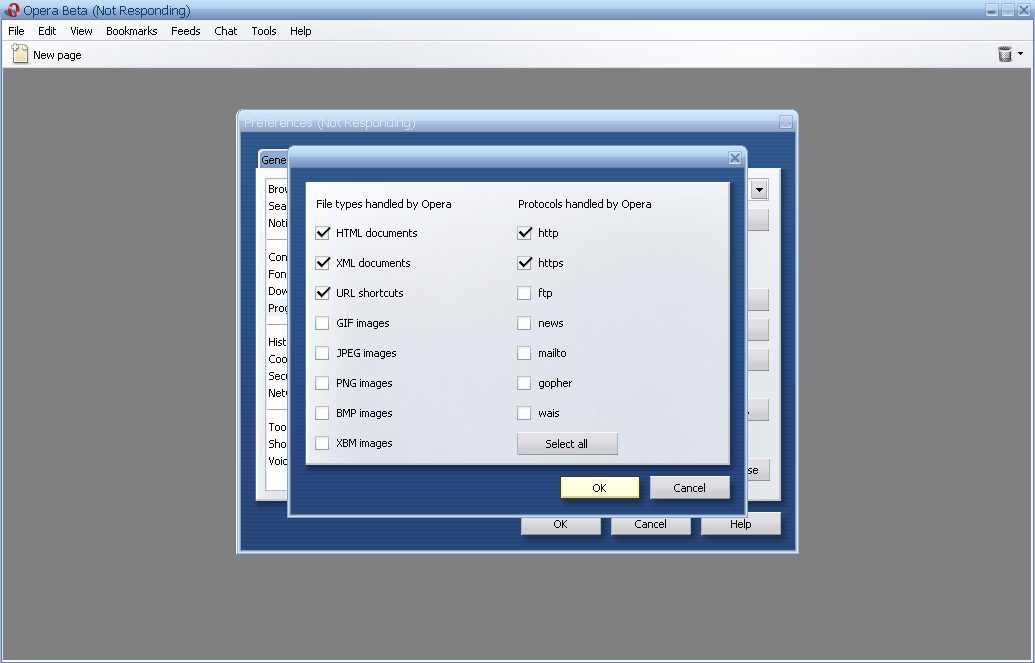1035x663 pixels.
Task: Click Help in the Preferences window
Action: coord(741,524)
